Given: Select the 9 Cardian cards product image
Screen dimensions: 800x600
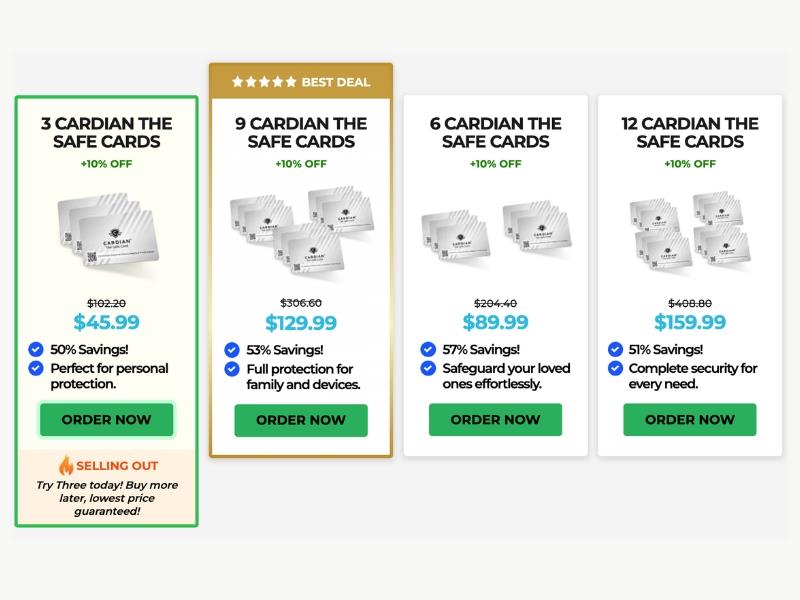Looking at the screenshot, I should pyautogui.click(x=301, y=228).
